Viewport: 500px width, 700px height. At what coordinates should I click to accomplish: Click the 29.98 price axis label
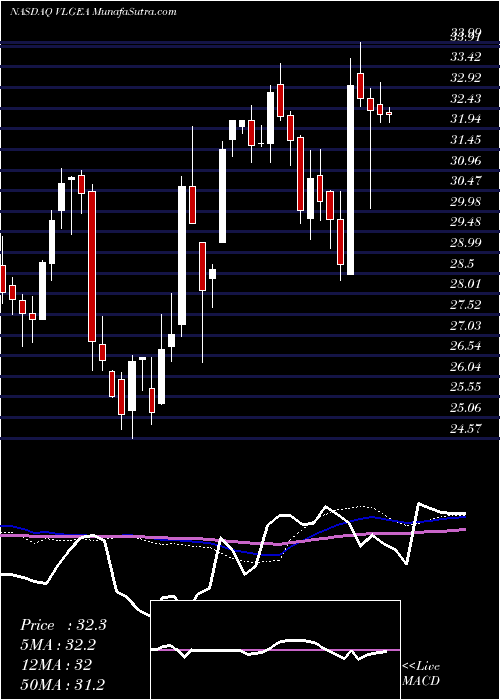point(466,201)
